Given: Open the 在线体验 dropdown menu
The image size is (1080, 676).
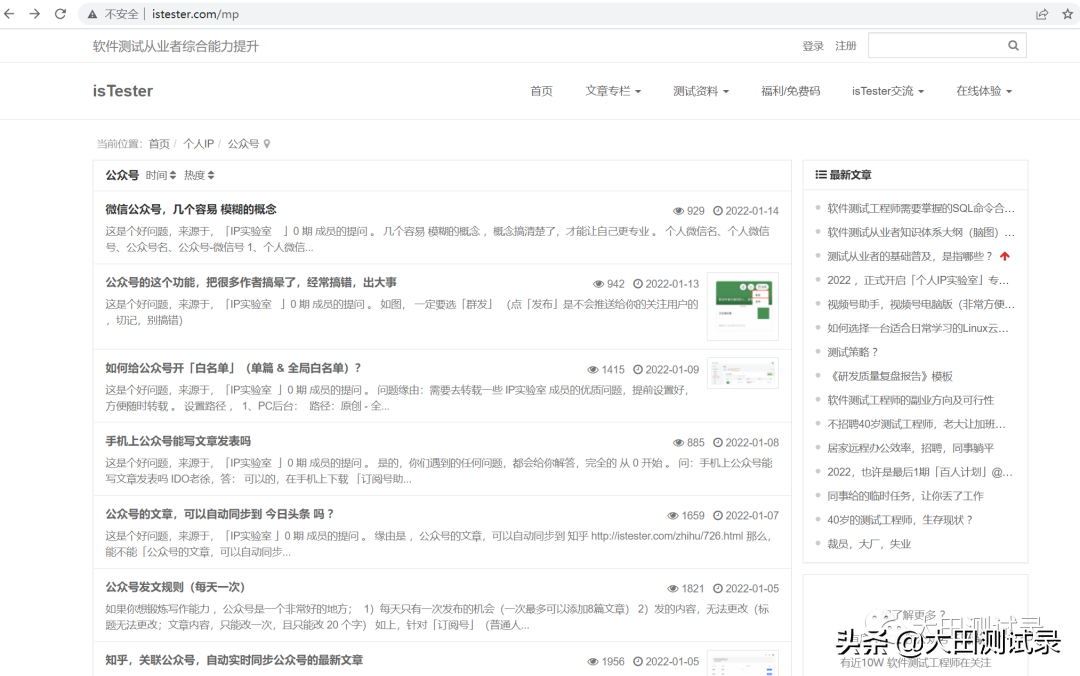Looking at the screenshot, I should (983, 91).
